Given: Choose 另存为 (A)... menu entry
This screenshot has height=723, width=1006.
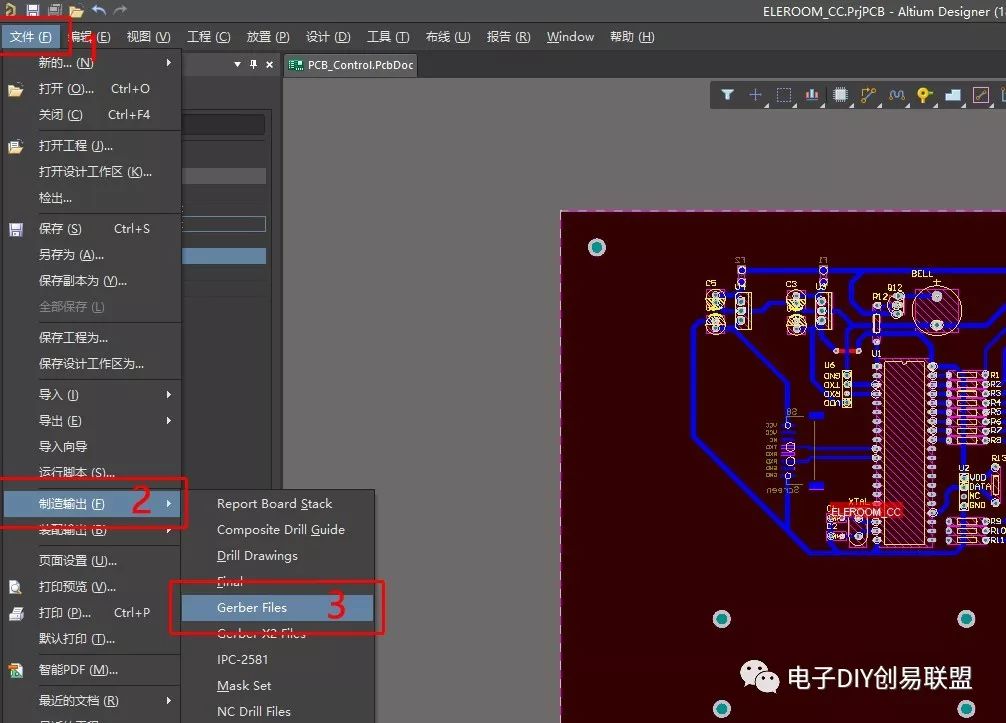Looking at the screenshot, I should tap(92, 255).
